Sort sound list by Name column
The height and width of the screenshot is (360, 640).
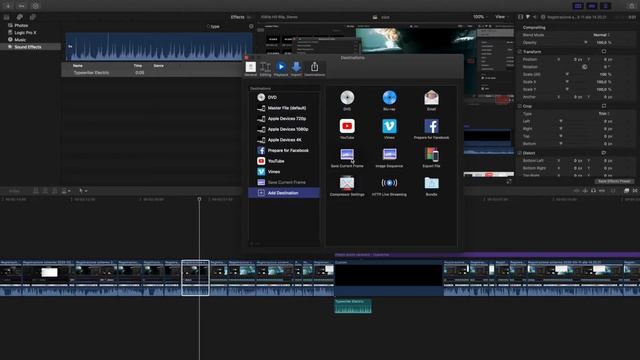tap(78, 65)
